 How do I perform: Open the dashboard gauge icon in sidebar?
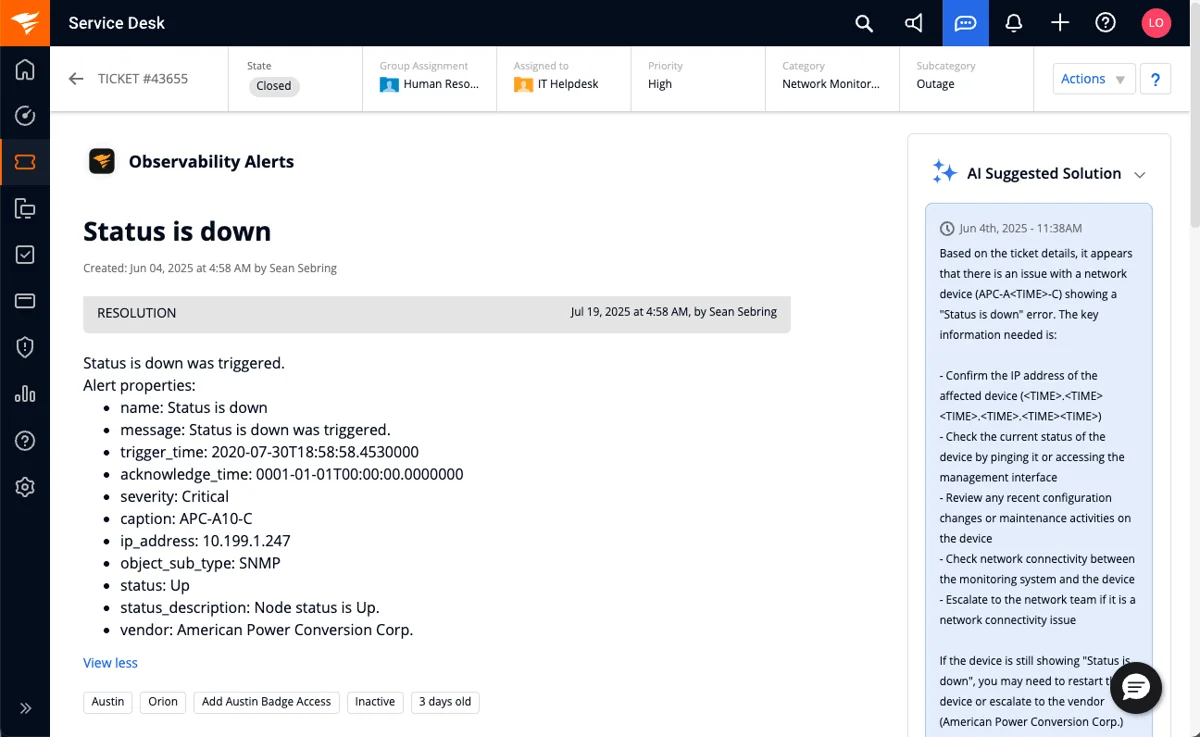tap(25, 116)
